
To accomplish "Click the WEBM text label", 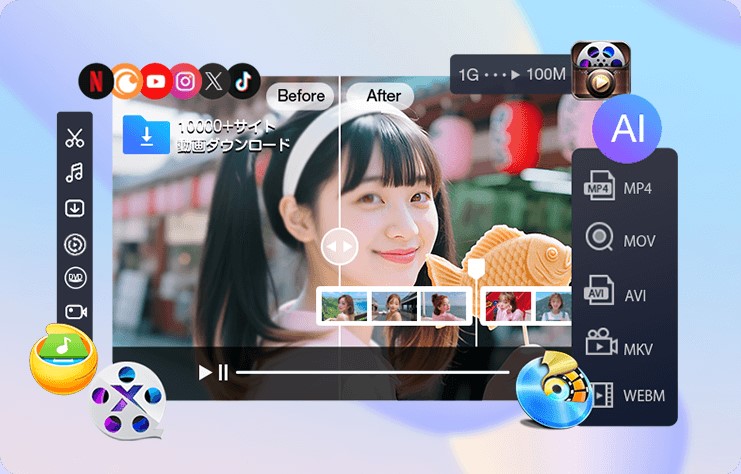I will point(644,395).
